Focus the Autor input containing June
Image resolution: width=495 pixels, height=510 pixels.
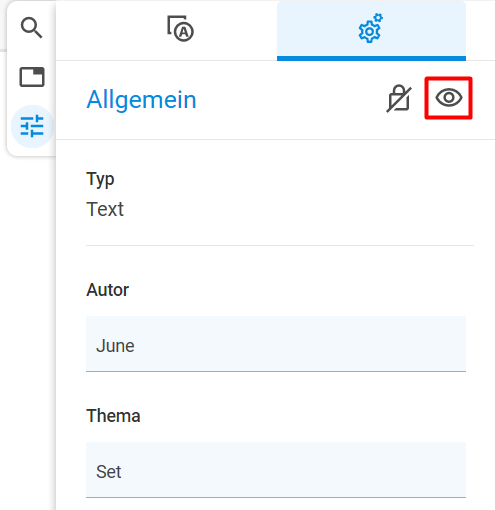tap(276, 344)
